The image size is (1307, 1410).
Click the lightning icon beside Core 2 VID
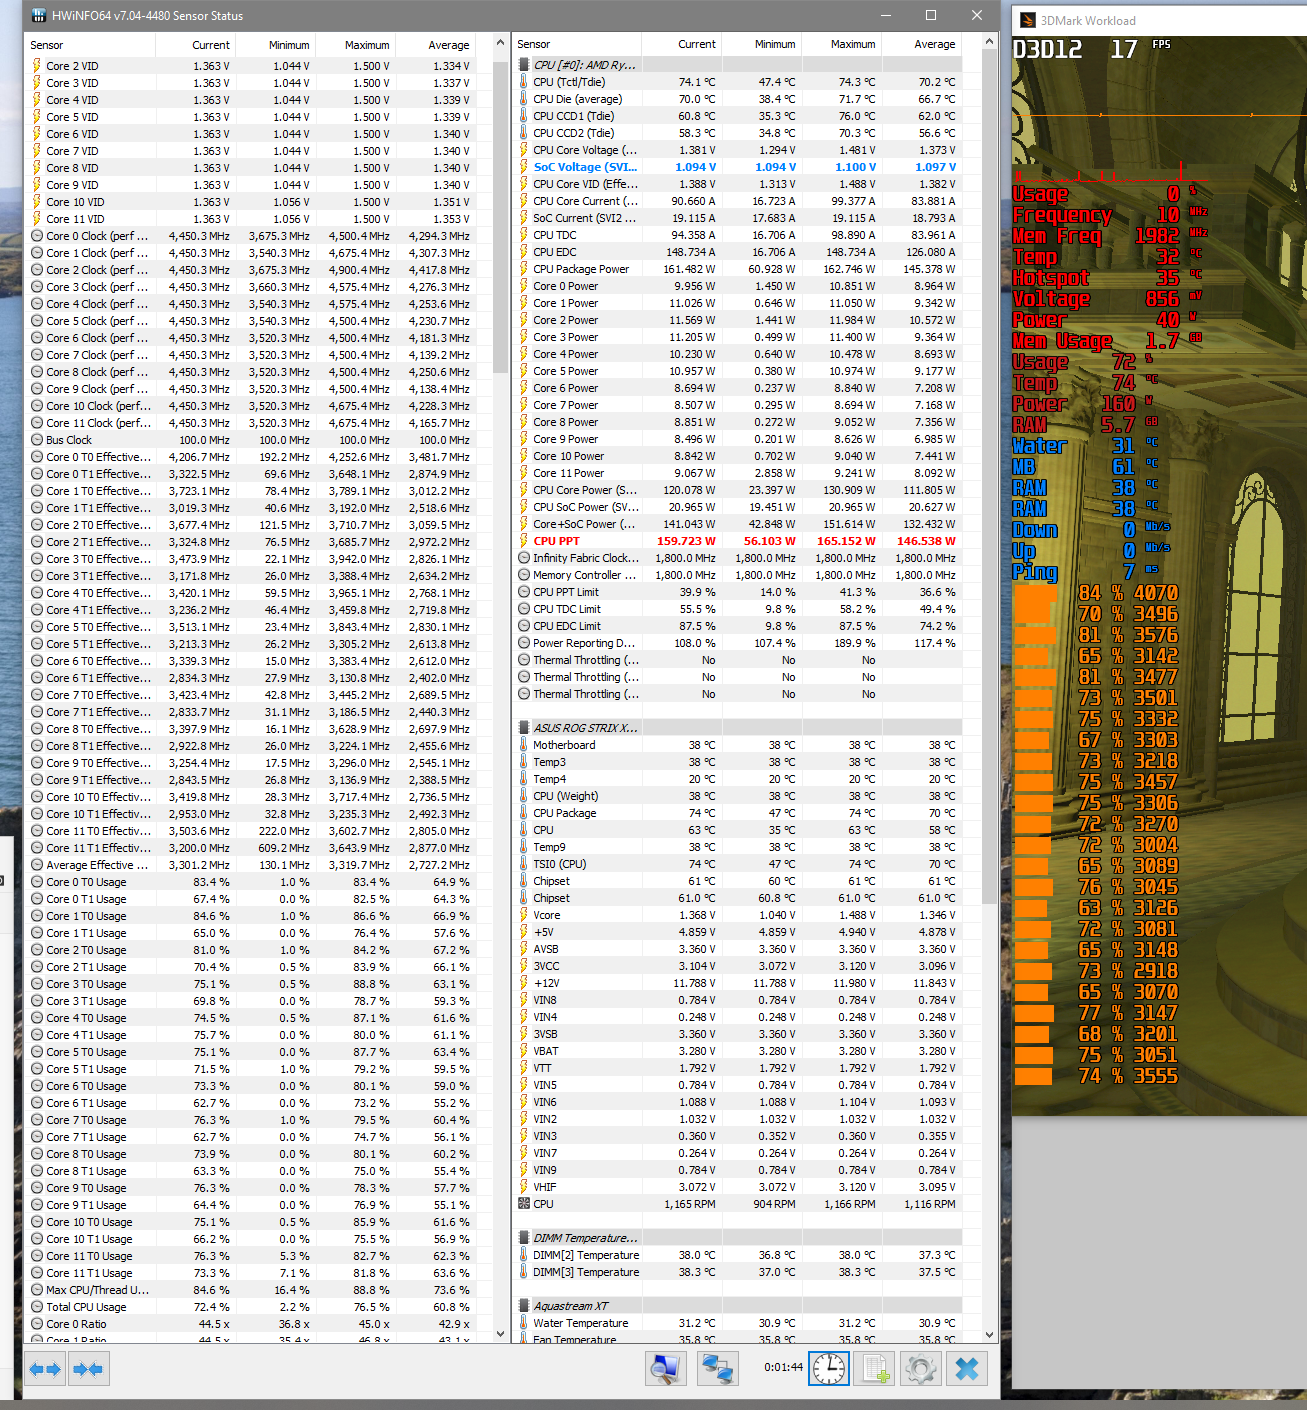[37, 66]
